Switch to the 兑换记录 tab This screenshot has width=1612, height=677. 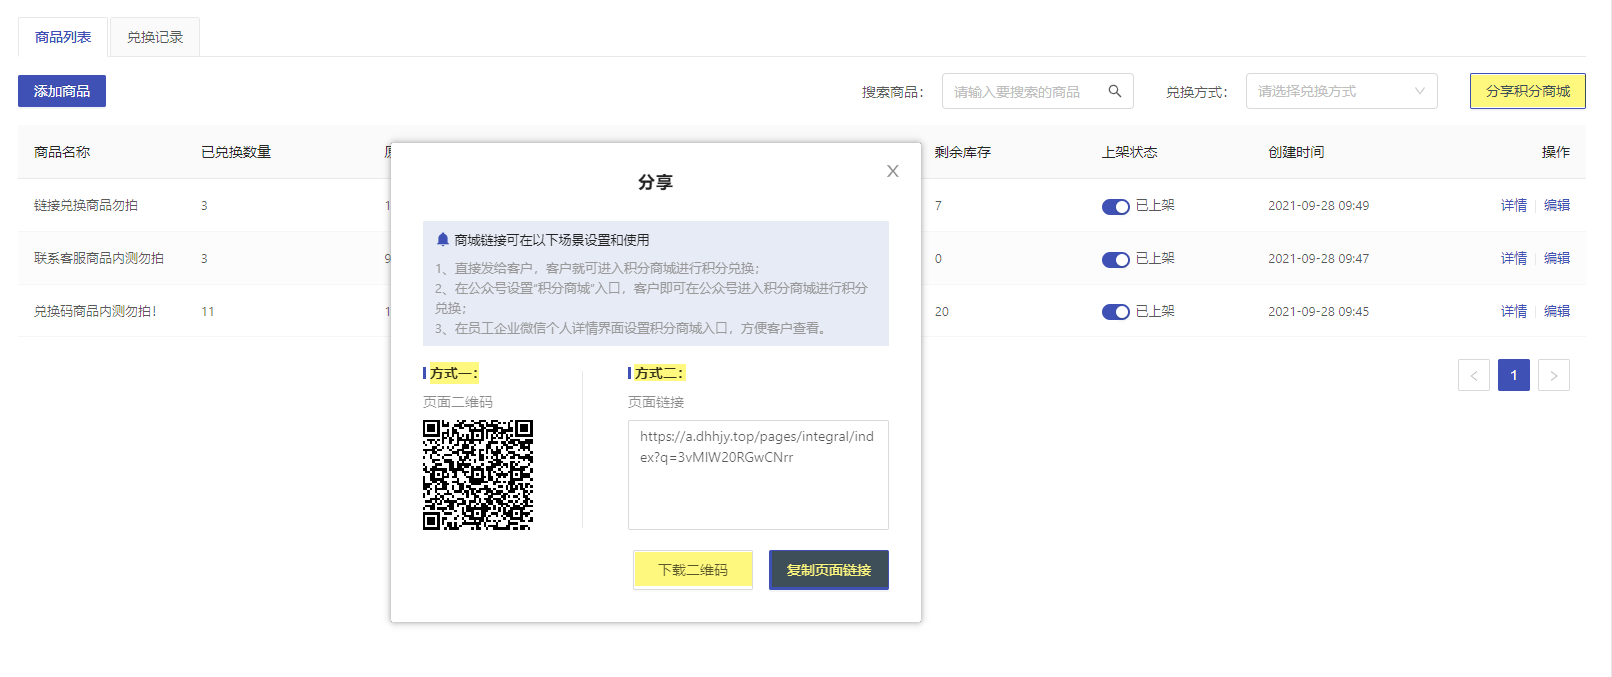[155, 37]
